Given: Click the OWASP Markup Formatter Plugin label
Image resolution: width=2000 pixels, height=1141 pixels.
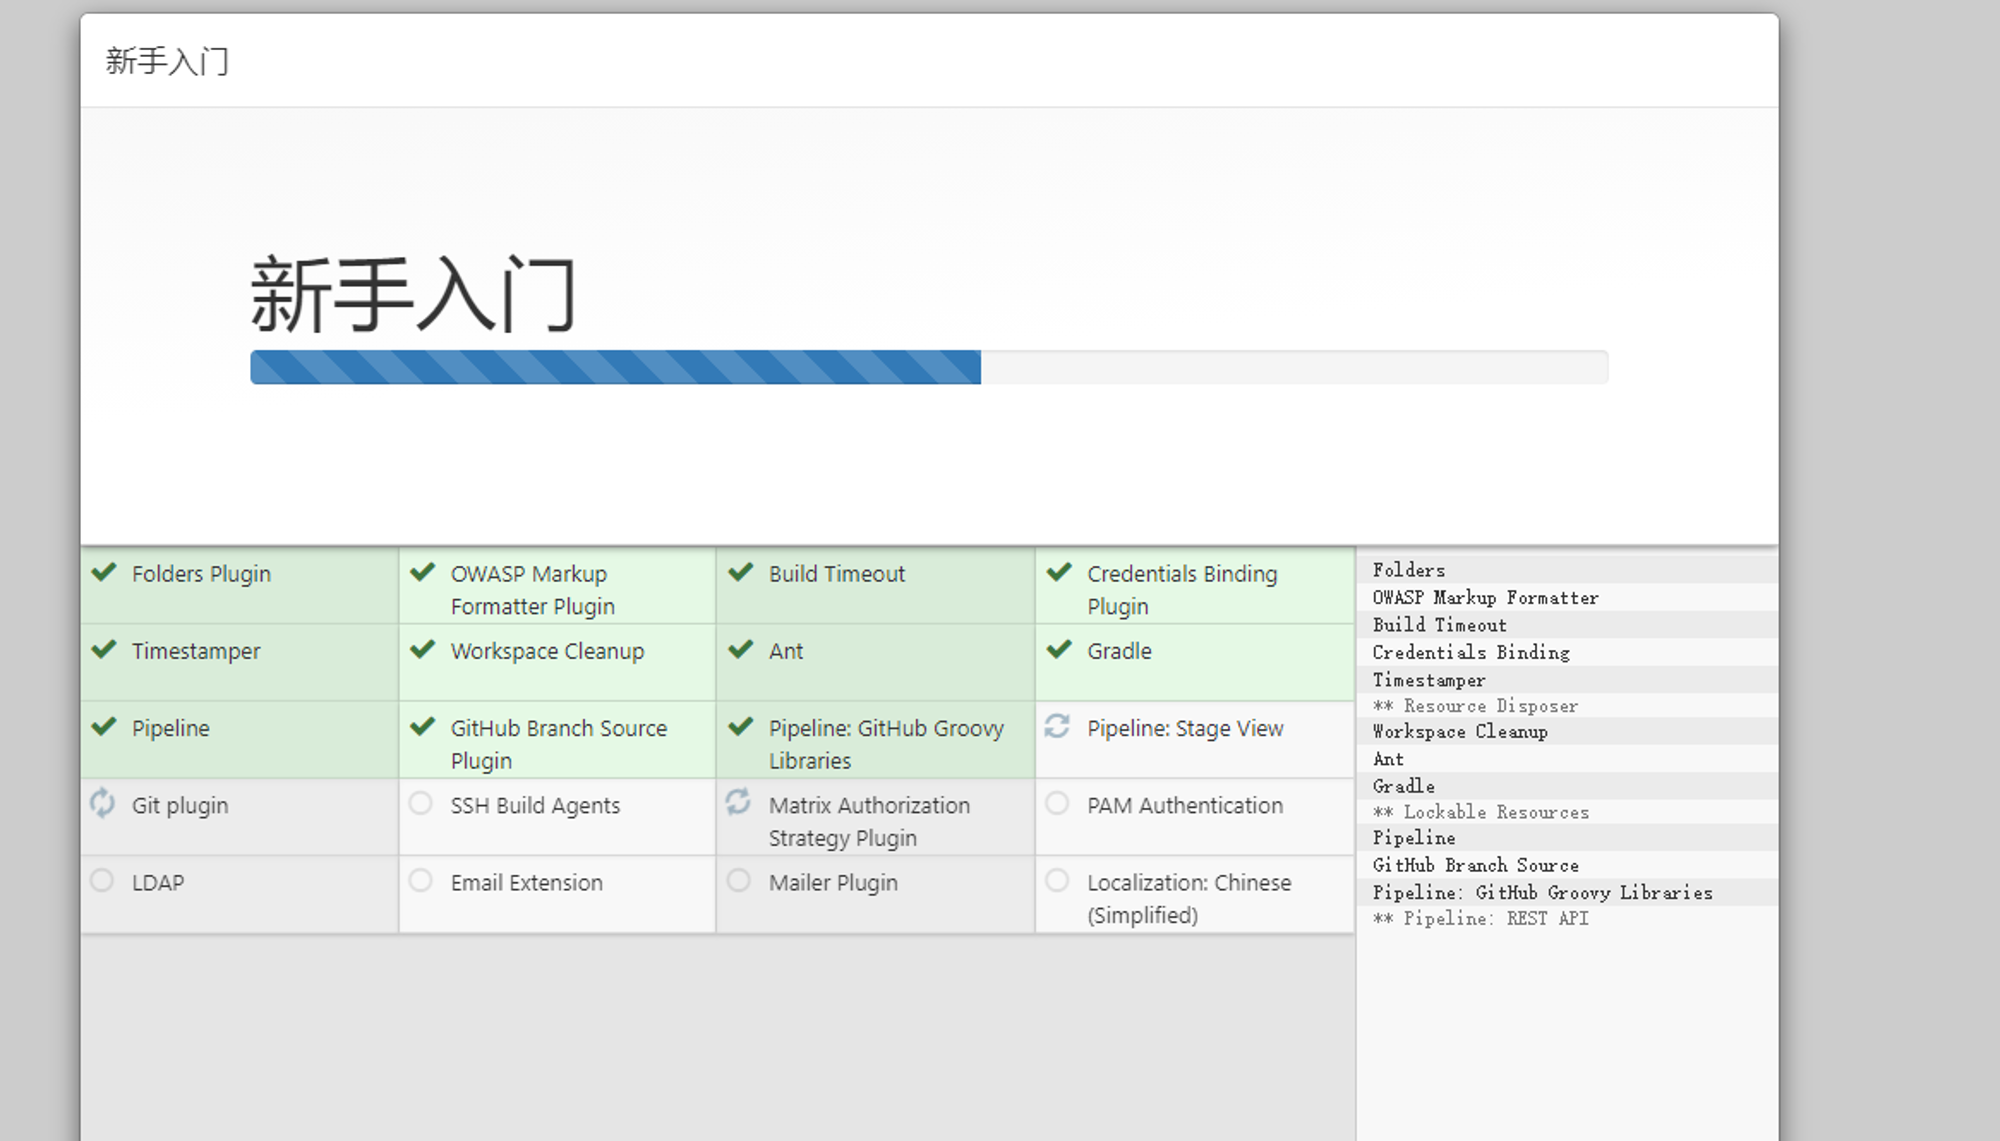Looking at the screenshot, I should 532,590.
